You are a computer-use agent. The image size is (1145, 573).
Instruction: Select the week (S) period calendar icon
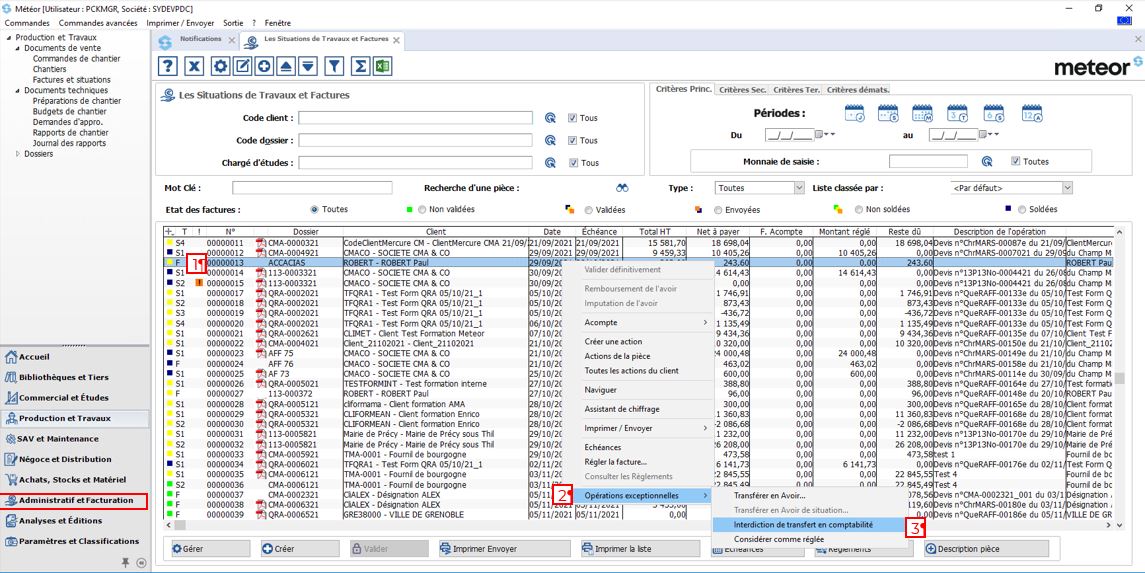point(888,112)
